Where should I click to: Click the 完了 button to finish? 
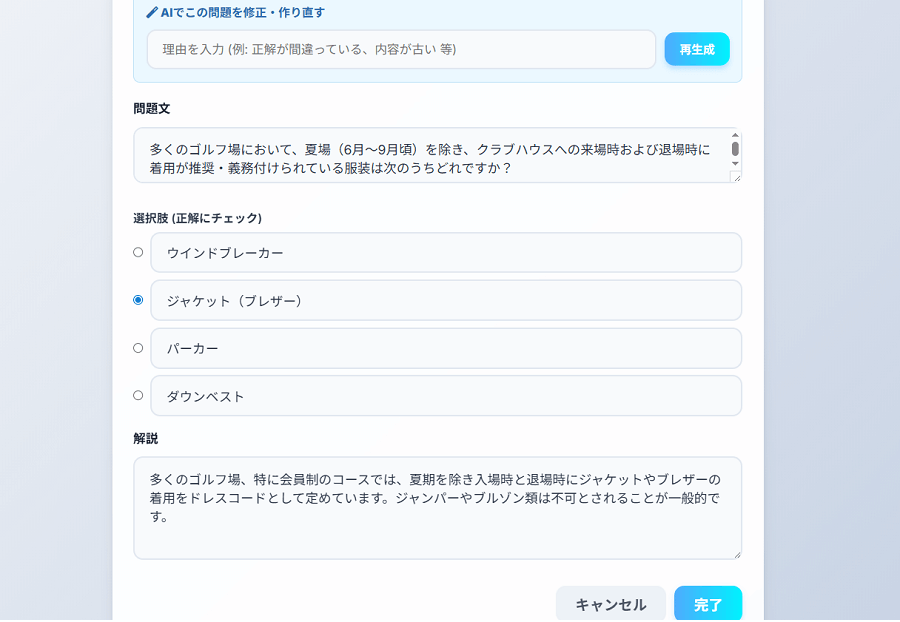[707, 604]
